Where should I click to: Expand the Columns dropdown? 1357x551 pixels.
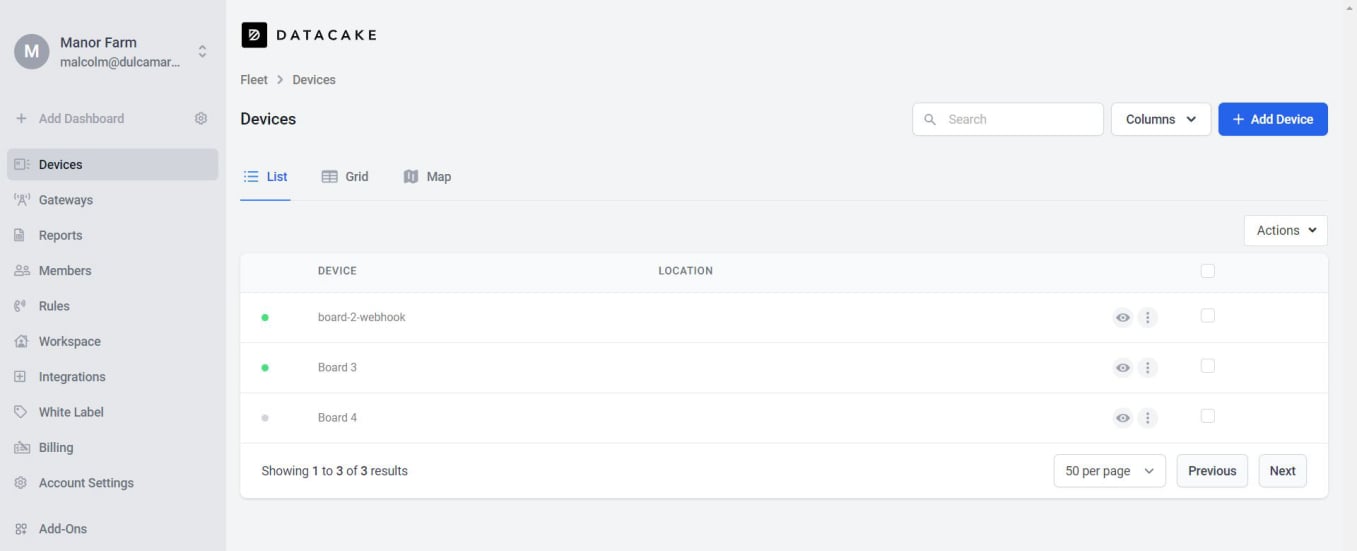click(x=1160, y=119)
